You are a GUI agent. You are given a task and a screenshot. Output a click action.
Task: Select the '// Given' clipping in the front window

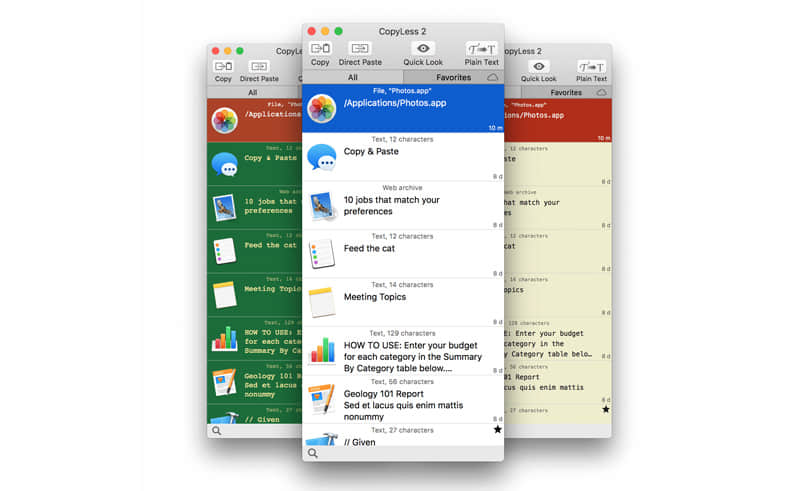pyautogui.click(x=403, y=435)
